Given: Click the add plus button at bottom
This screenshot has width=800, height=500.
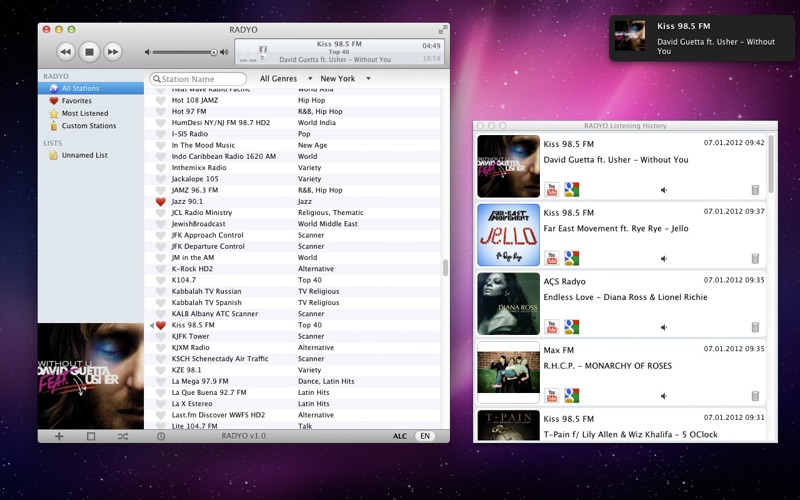Looking at the screenshot, I should coord(59,436).
